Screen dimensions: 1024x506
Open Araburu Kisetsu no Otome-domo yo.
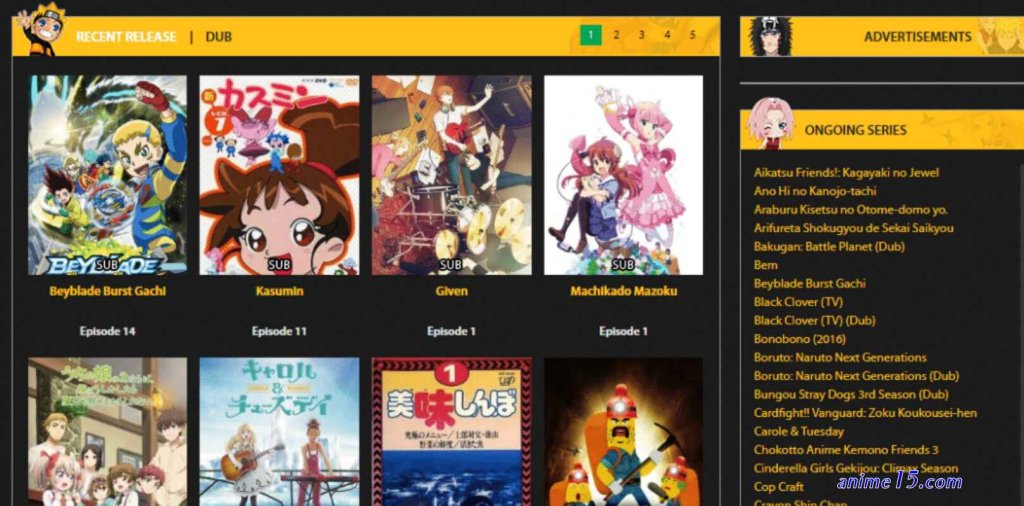coord(851,210)
